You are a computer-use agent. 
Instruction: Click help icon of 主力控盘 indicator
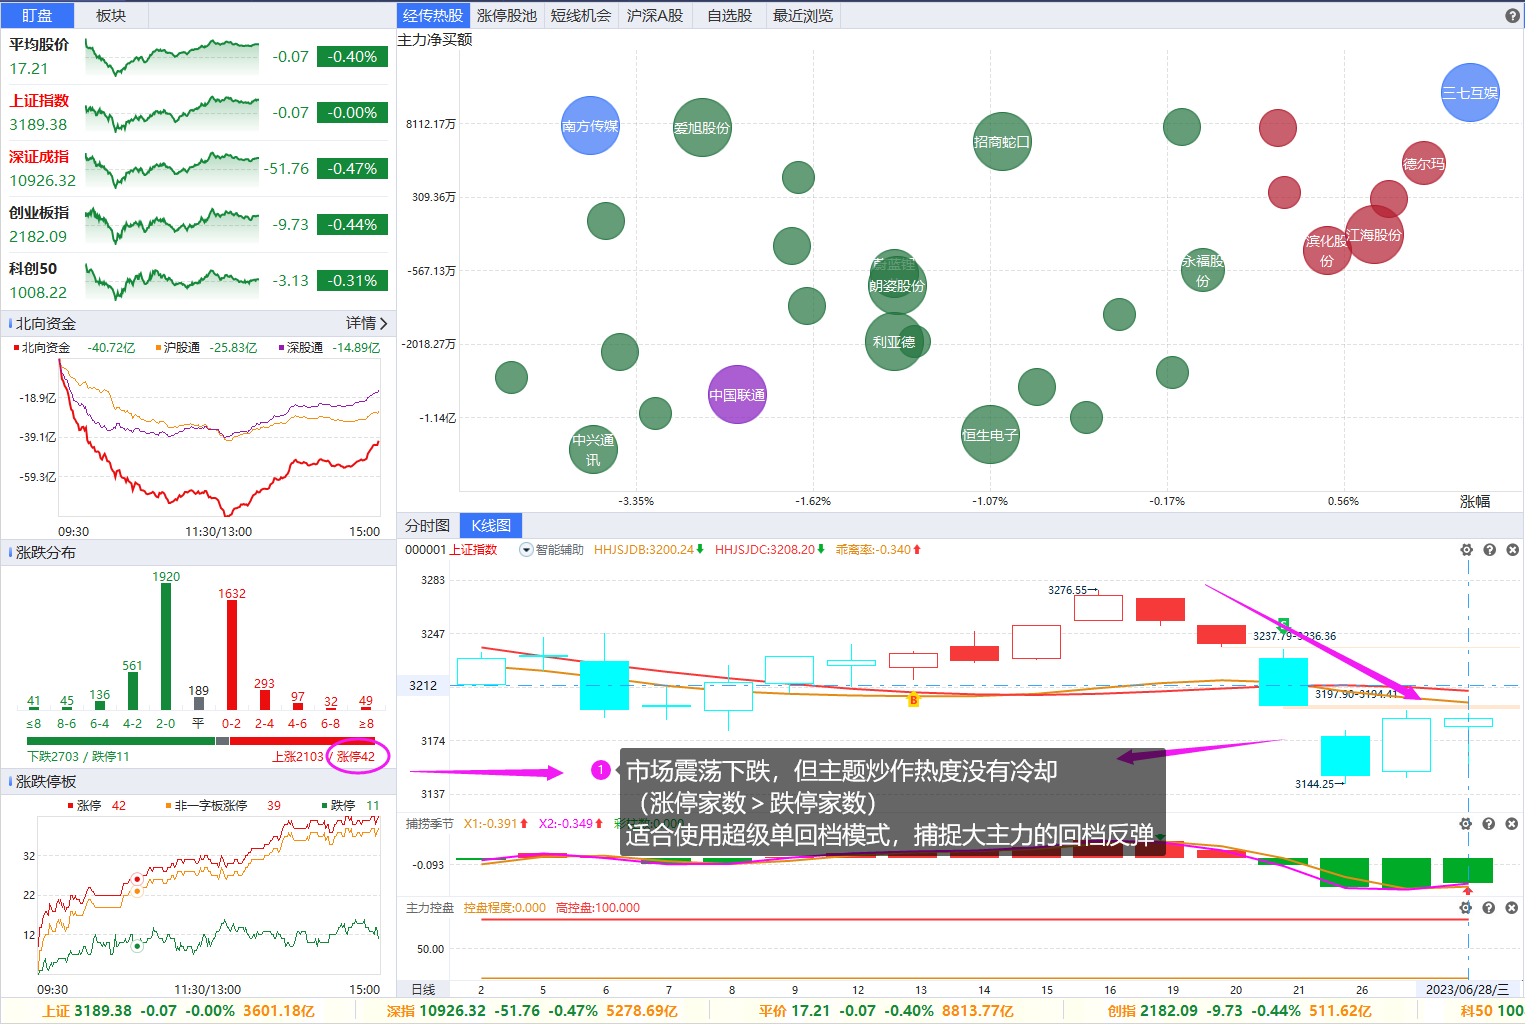coord(1488,908)
